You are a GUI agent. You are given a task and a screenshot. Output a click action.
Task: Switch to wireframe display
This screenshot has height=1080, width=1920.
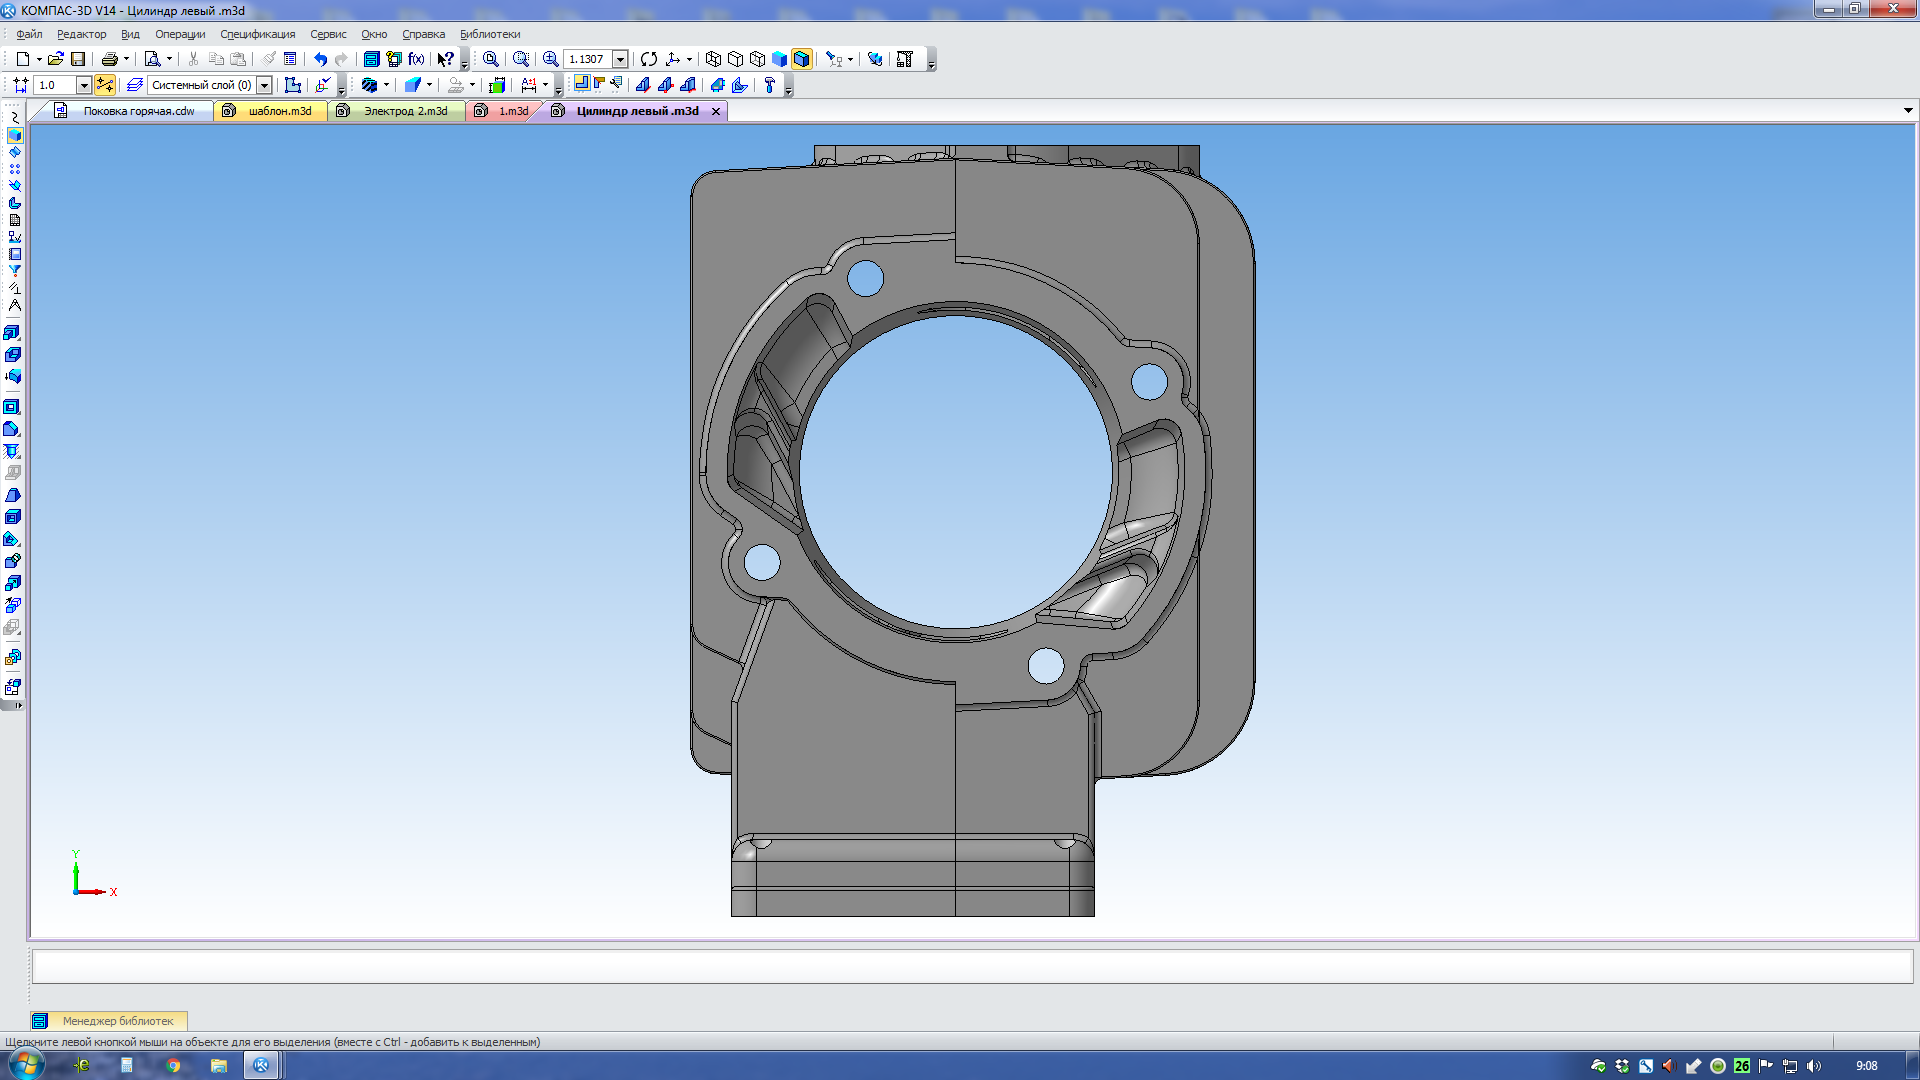pos(713,59)
